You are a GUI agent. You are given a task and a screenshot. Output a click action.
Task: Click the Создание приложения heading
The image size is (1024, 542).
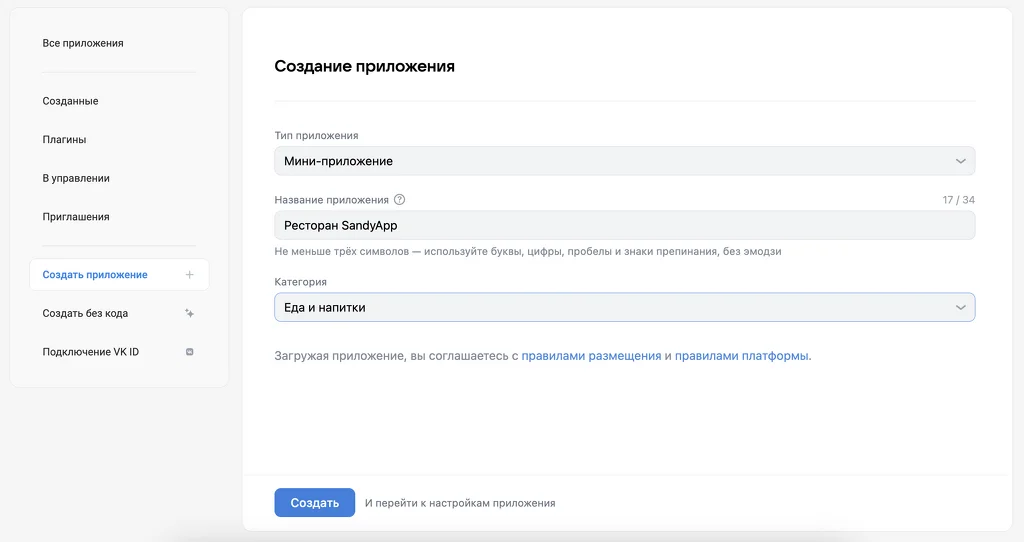point(364,67)
